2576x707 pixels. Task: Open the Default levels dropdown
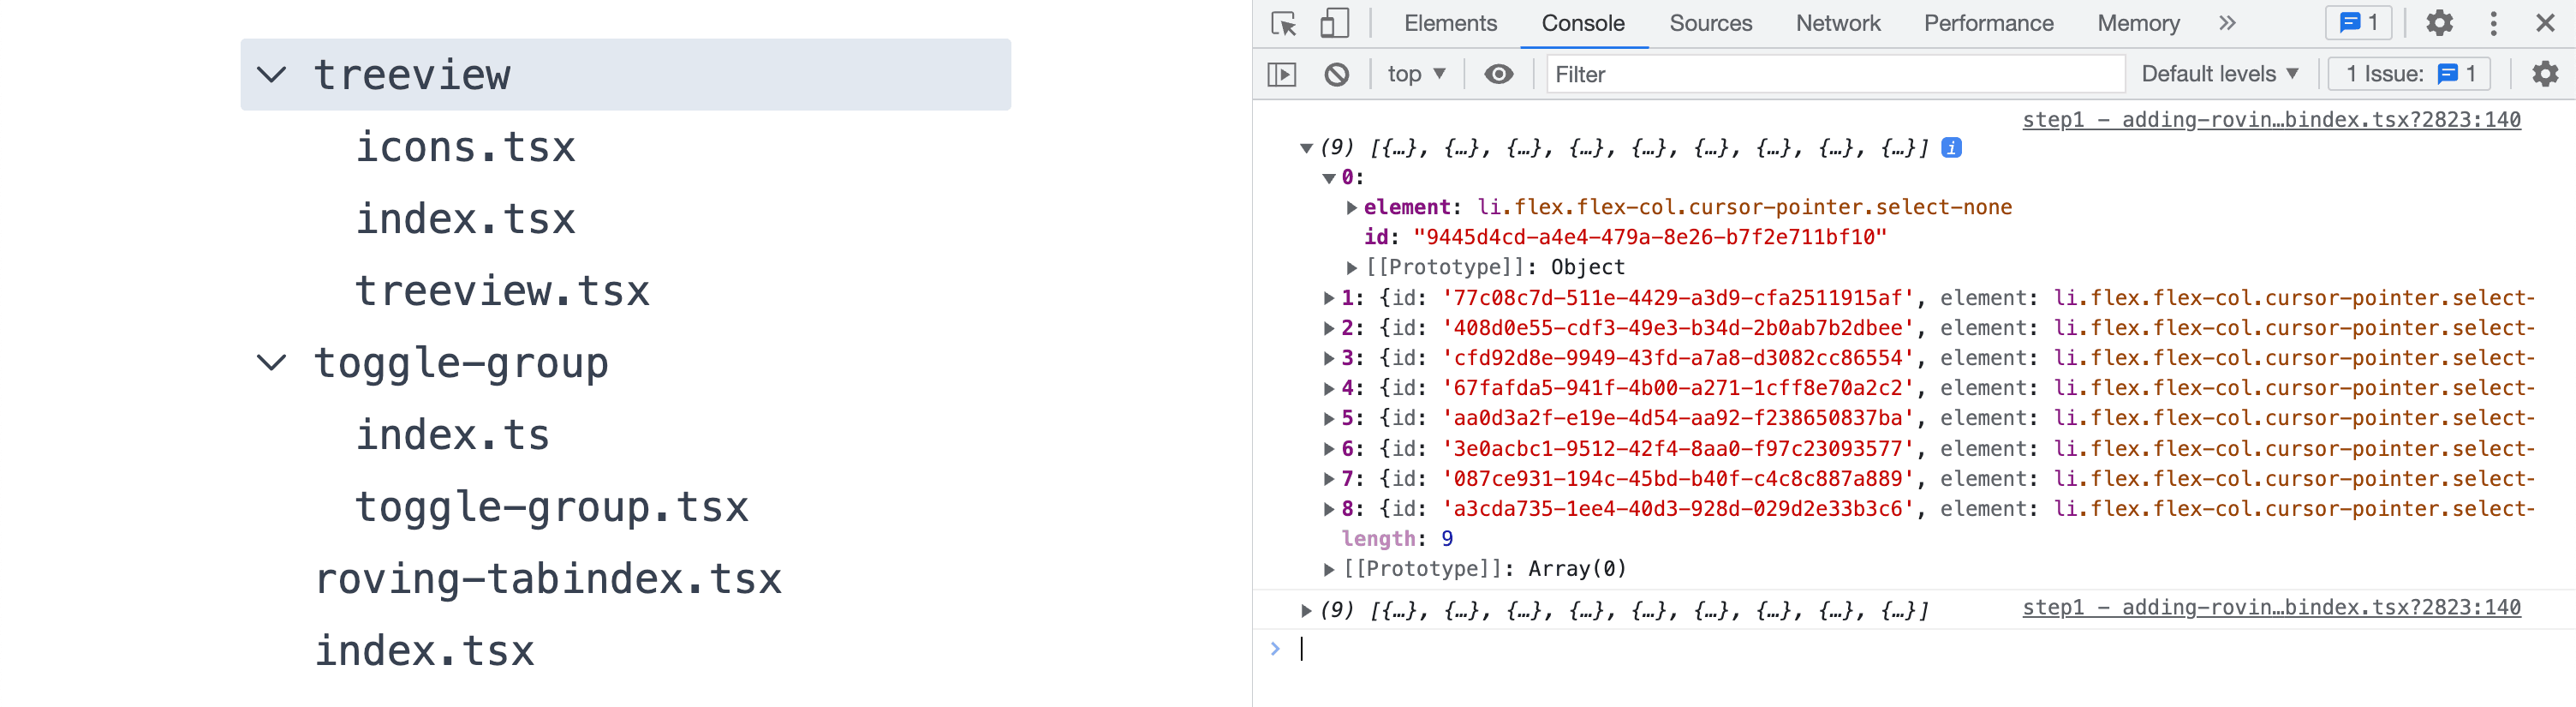click(2219, 74)
